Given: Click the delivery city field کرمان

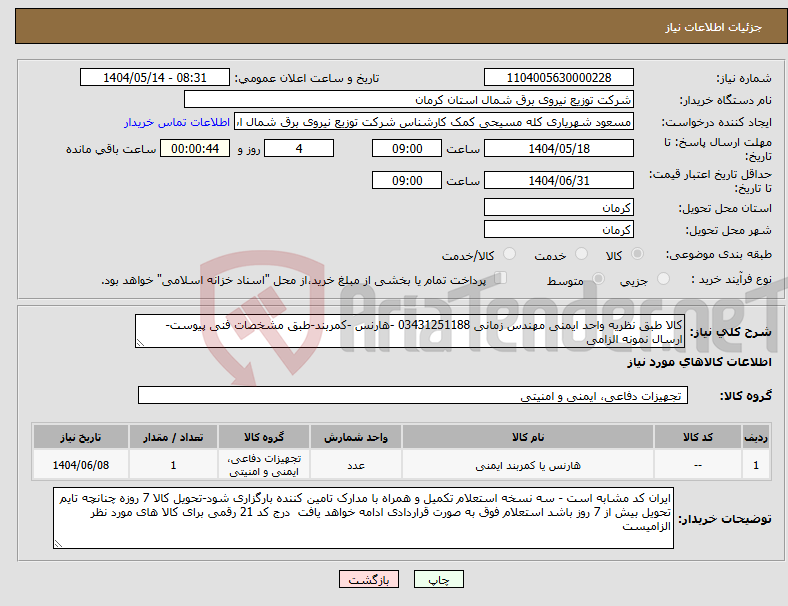Looking at the screenshot, I should pyautogui.click(x=558, y=230).
